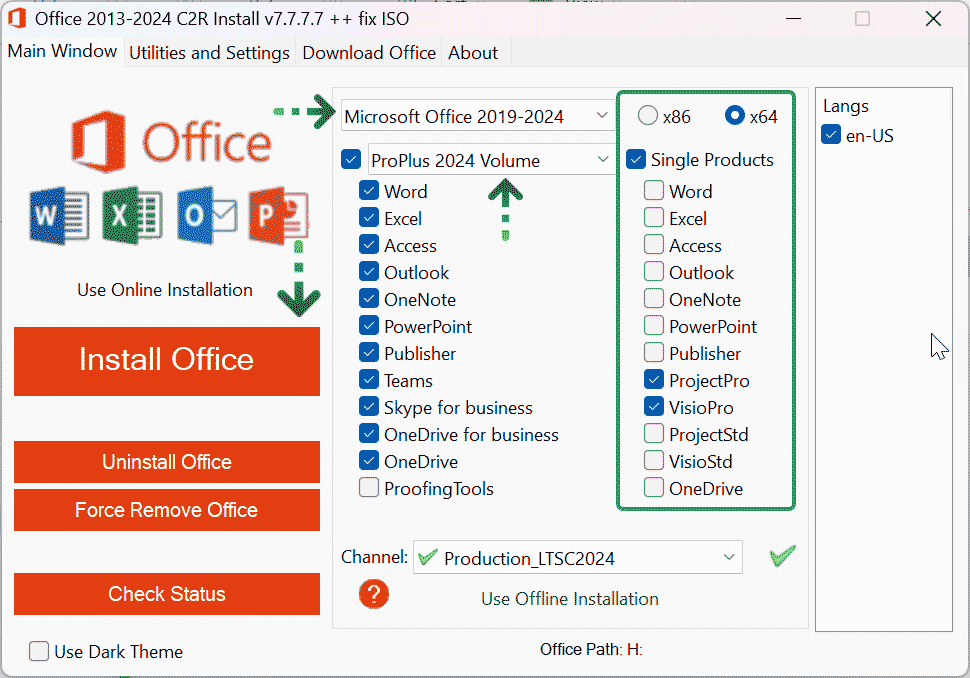The width and height of the screenshot is (970, 678).
Task: Enable the Use Dark Theme checkbox
Action: pos(39,652)
